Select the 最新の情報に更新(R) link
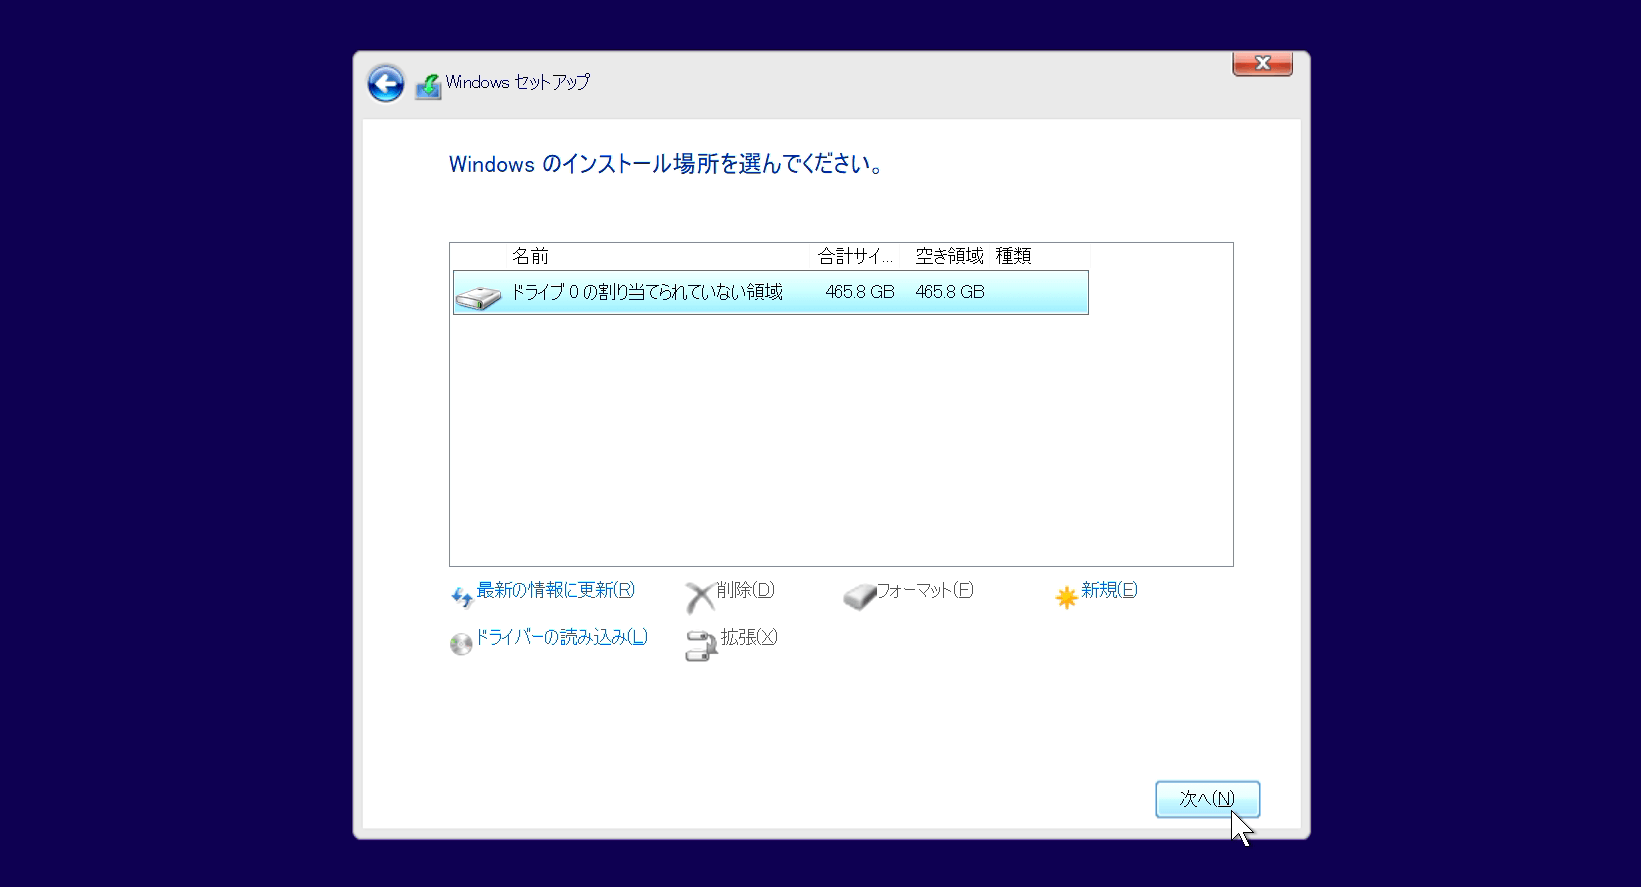 pyautogui.click(x=555, y=590)
